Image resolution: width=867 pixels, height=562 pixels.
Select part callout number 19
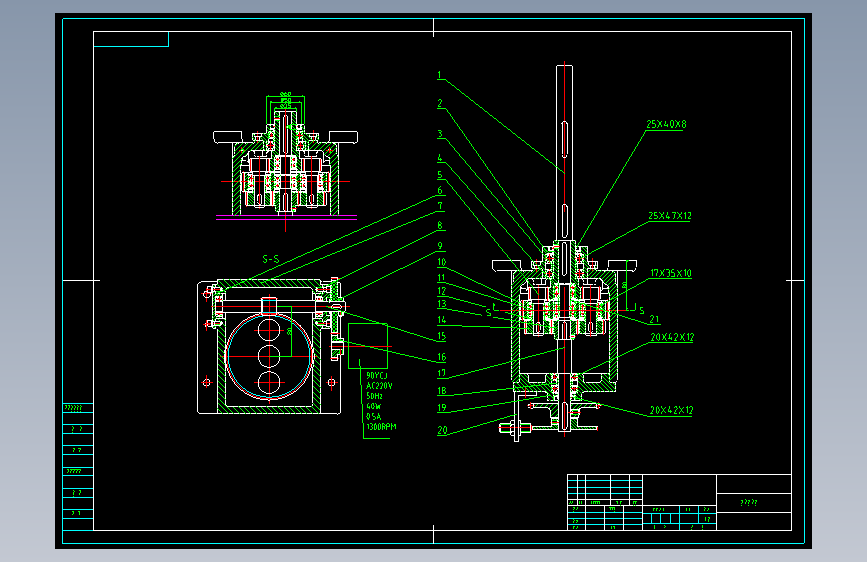442,408
